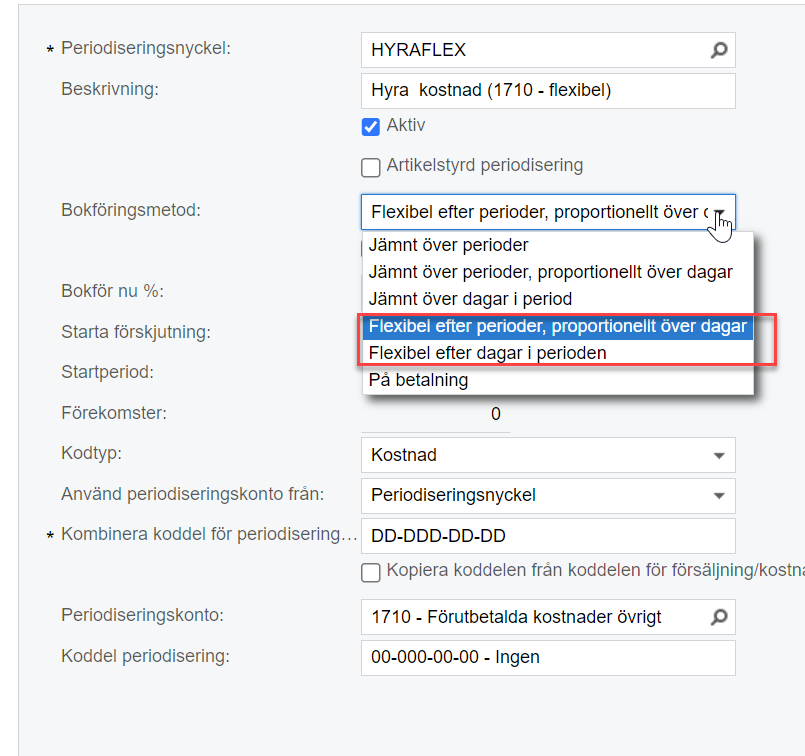Click the Periodiseringskonto search magnifier icon
This screenshot has height=756, width=805.
click(719, 617)
